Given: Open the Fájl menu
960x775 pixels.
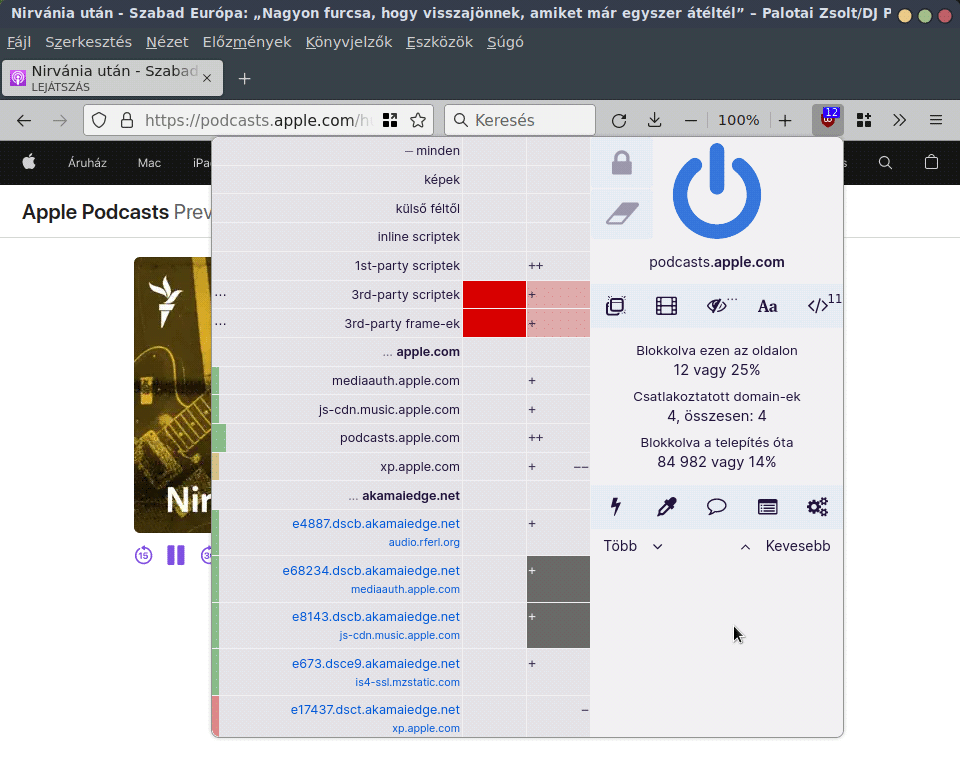Looking at the screenshot, I should (x=19, y=42).
